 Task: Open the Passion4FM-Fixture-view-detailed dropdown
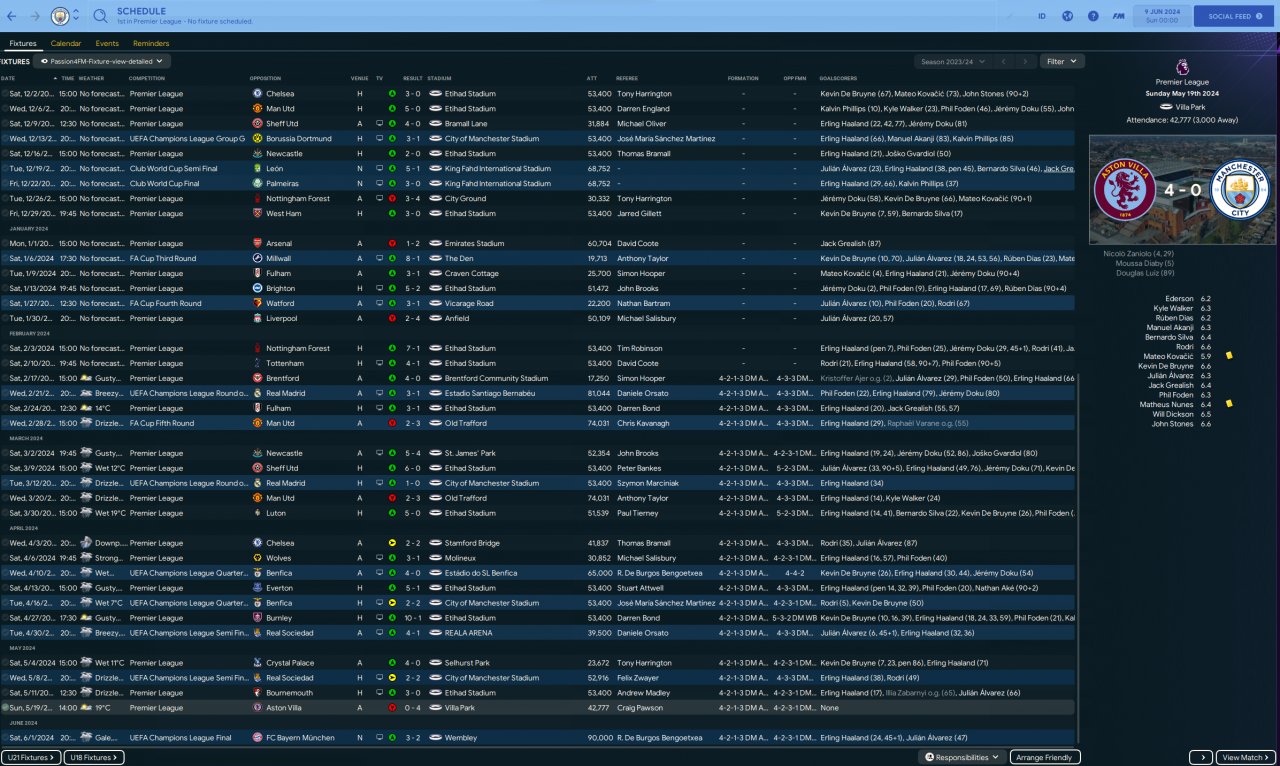102,61
